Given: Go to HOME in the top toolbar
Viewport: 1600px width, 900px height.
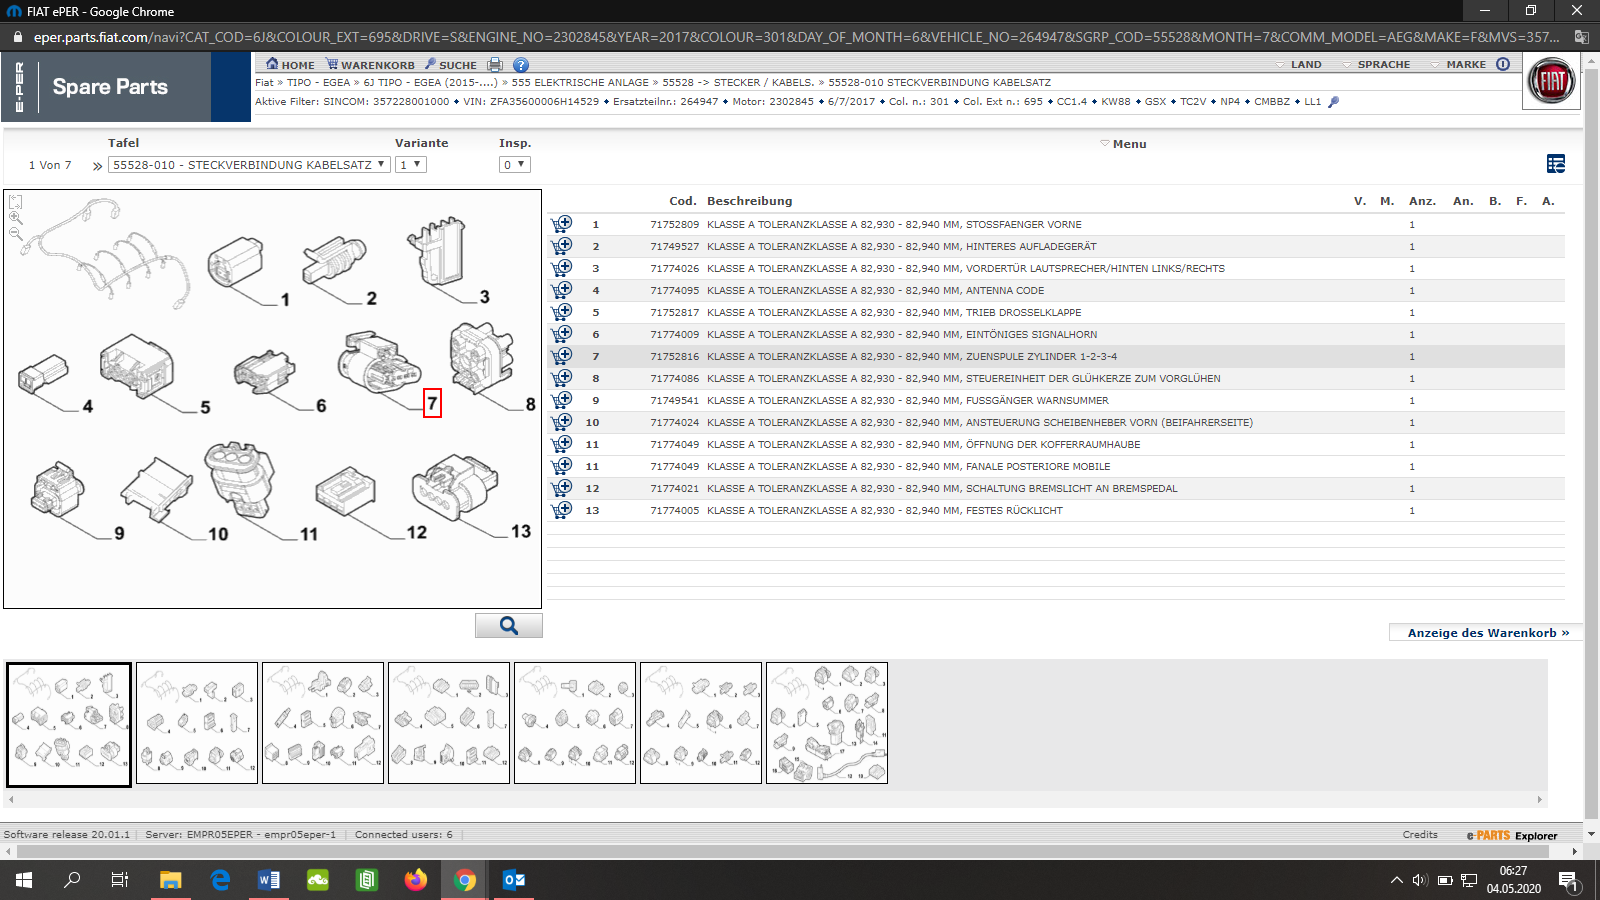Looking at the screenshot, I should tap(290, 65).
